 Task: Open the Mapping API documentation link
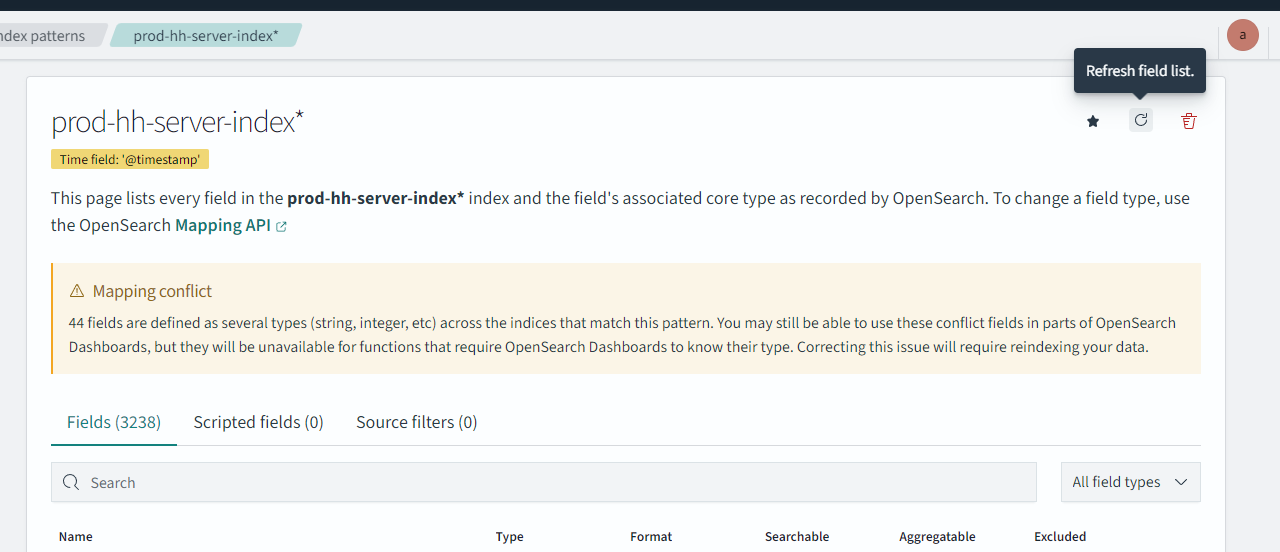[222, 225]
